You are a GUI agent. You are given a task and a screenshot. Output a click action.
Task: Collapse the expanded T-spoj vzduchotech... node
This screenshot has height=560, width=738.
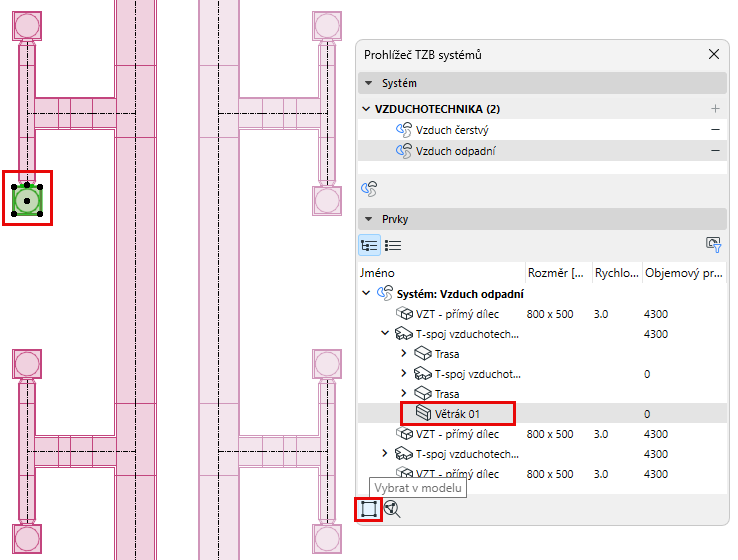coord(385,333)
